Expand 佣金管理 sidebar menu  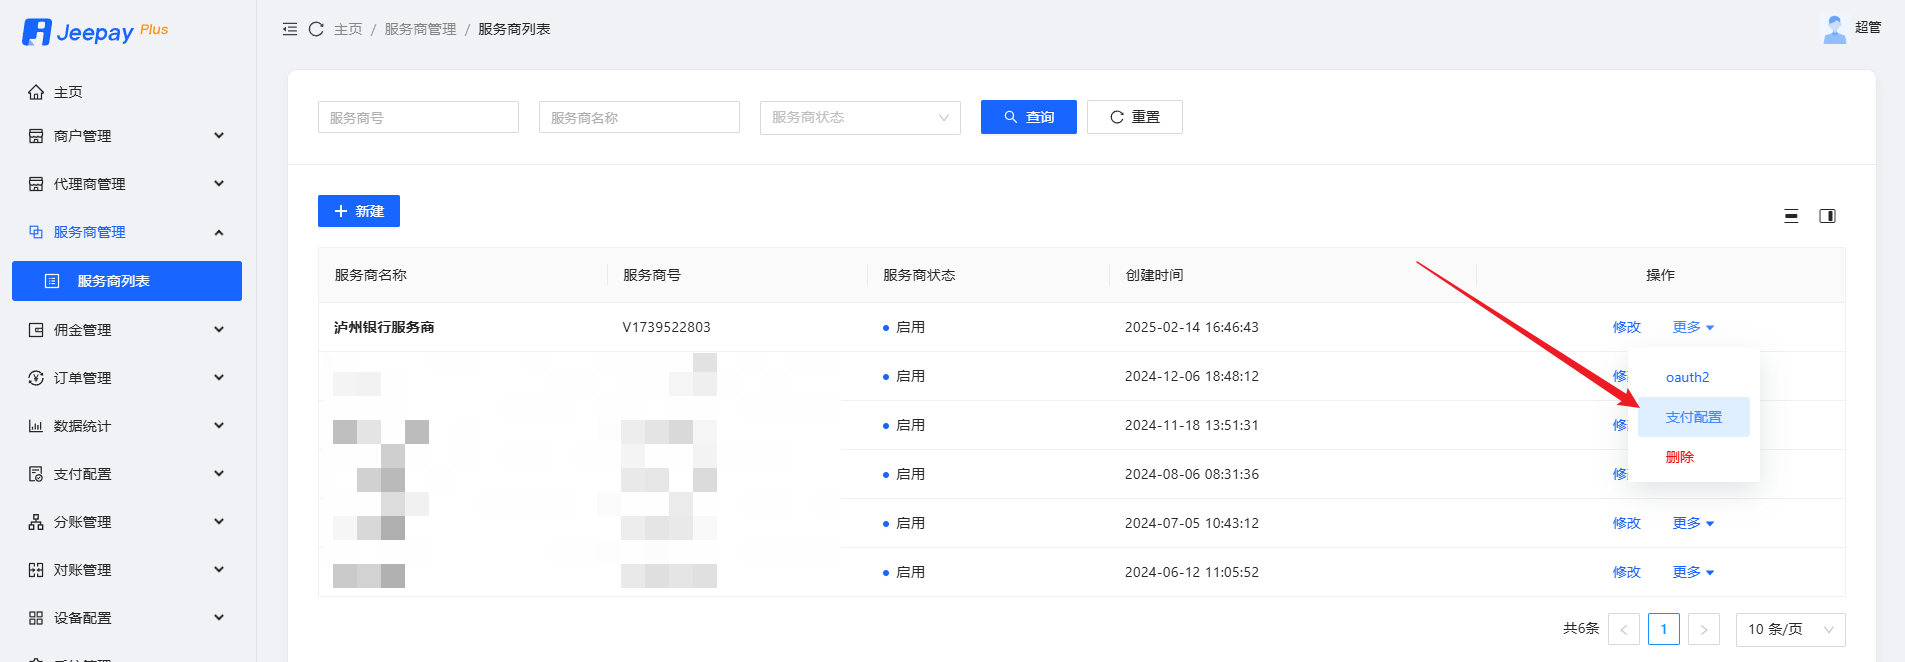127,330
